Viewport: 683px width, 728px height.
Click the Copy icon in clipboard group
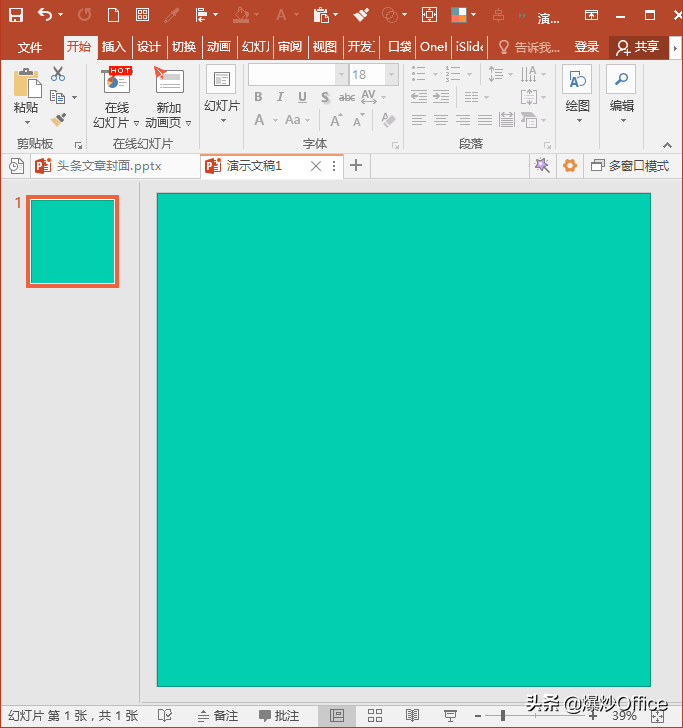[x=58, y=97]
